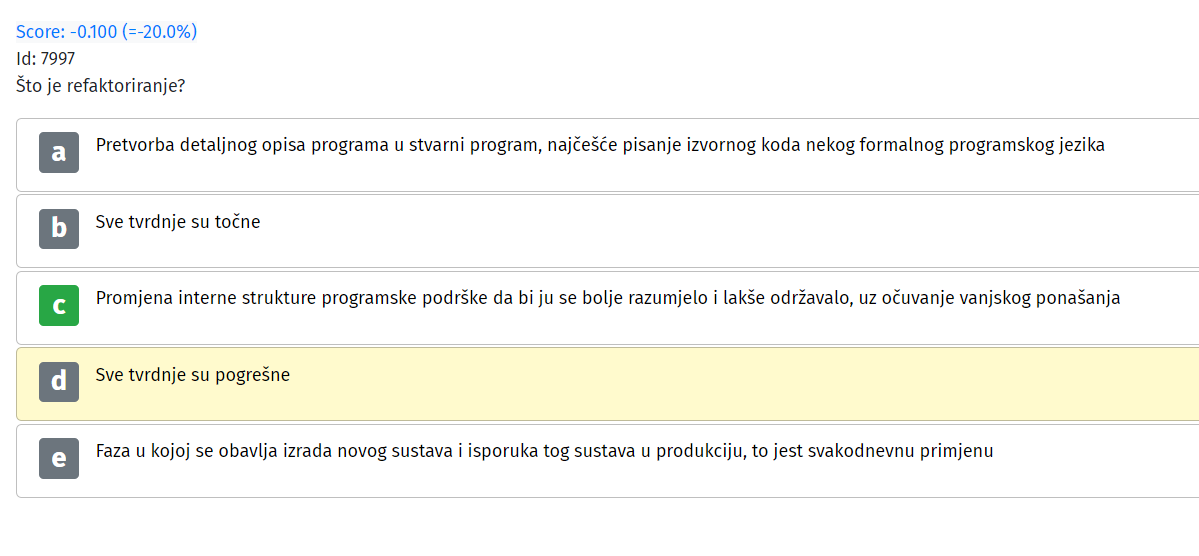Click the percentage '(=-20.0%)' in the score

[159, 32]
